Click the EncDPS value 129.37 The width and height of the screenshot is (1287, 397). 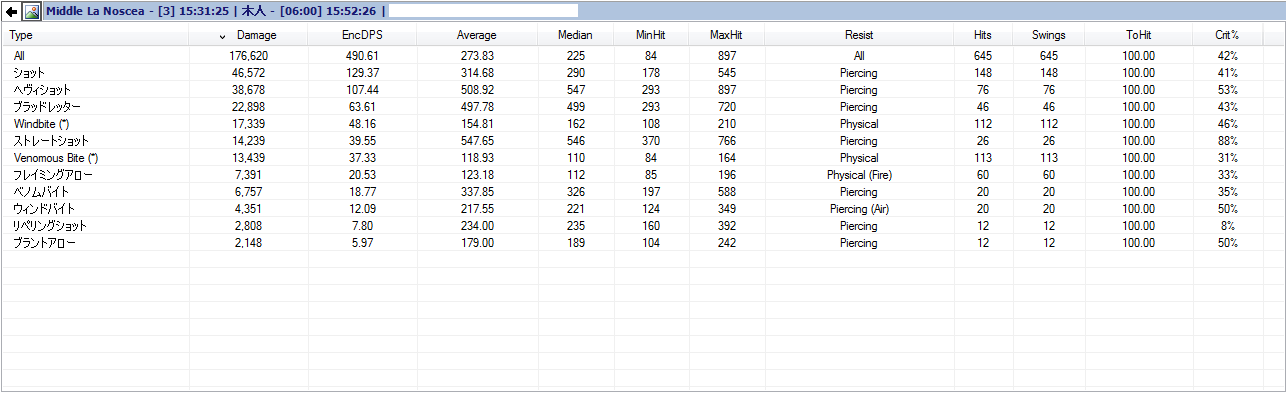(361, 73)
